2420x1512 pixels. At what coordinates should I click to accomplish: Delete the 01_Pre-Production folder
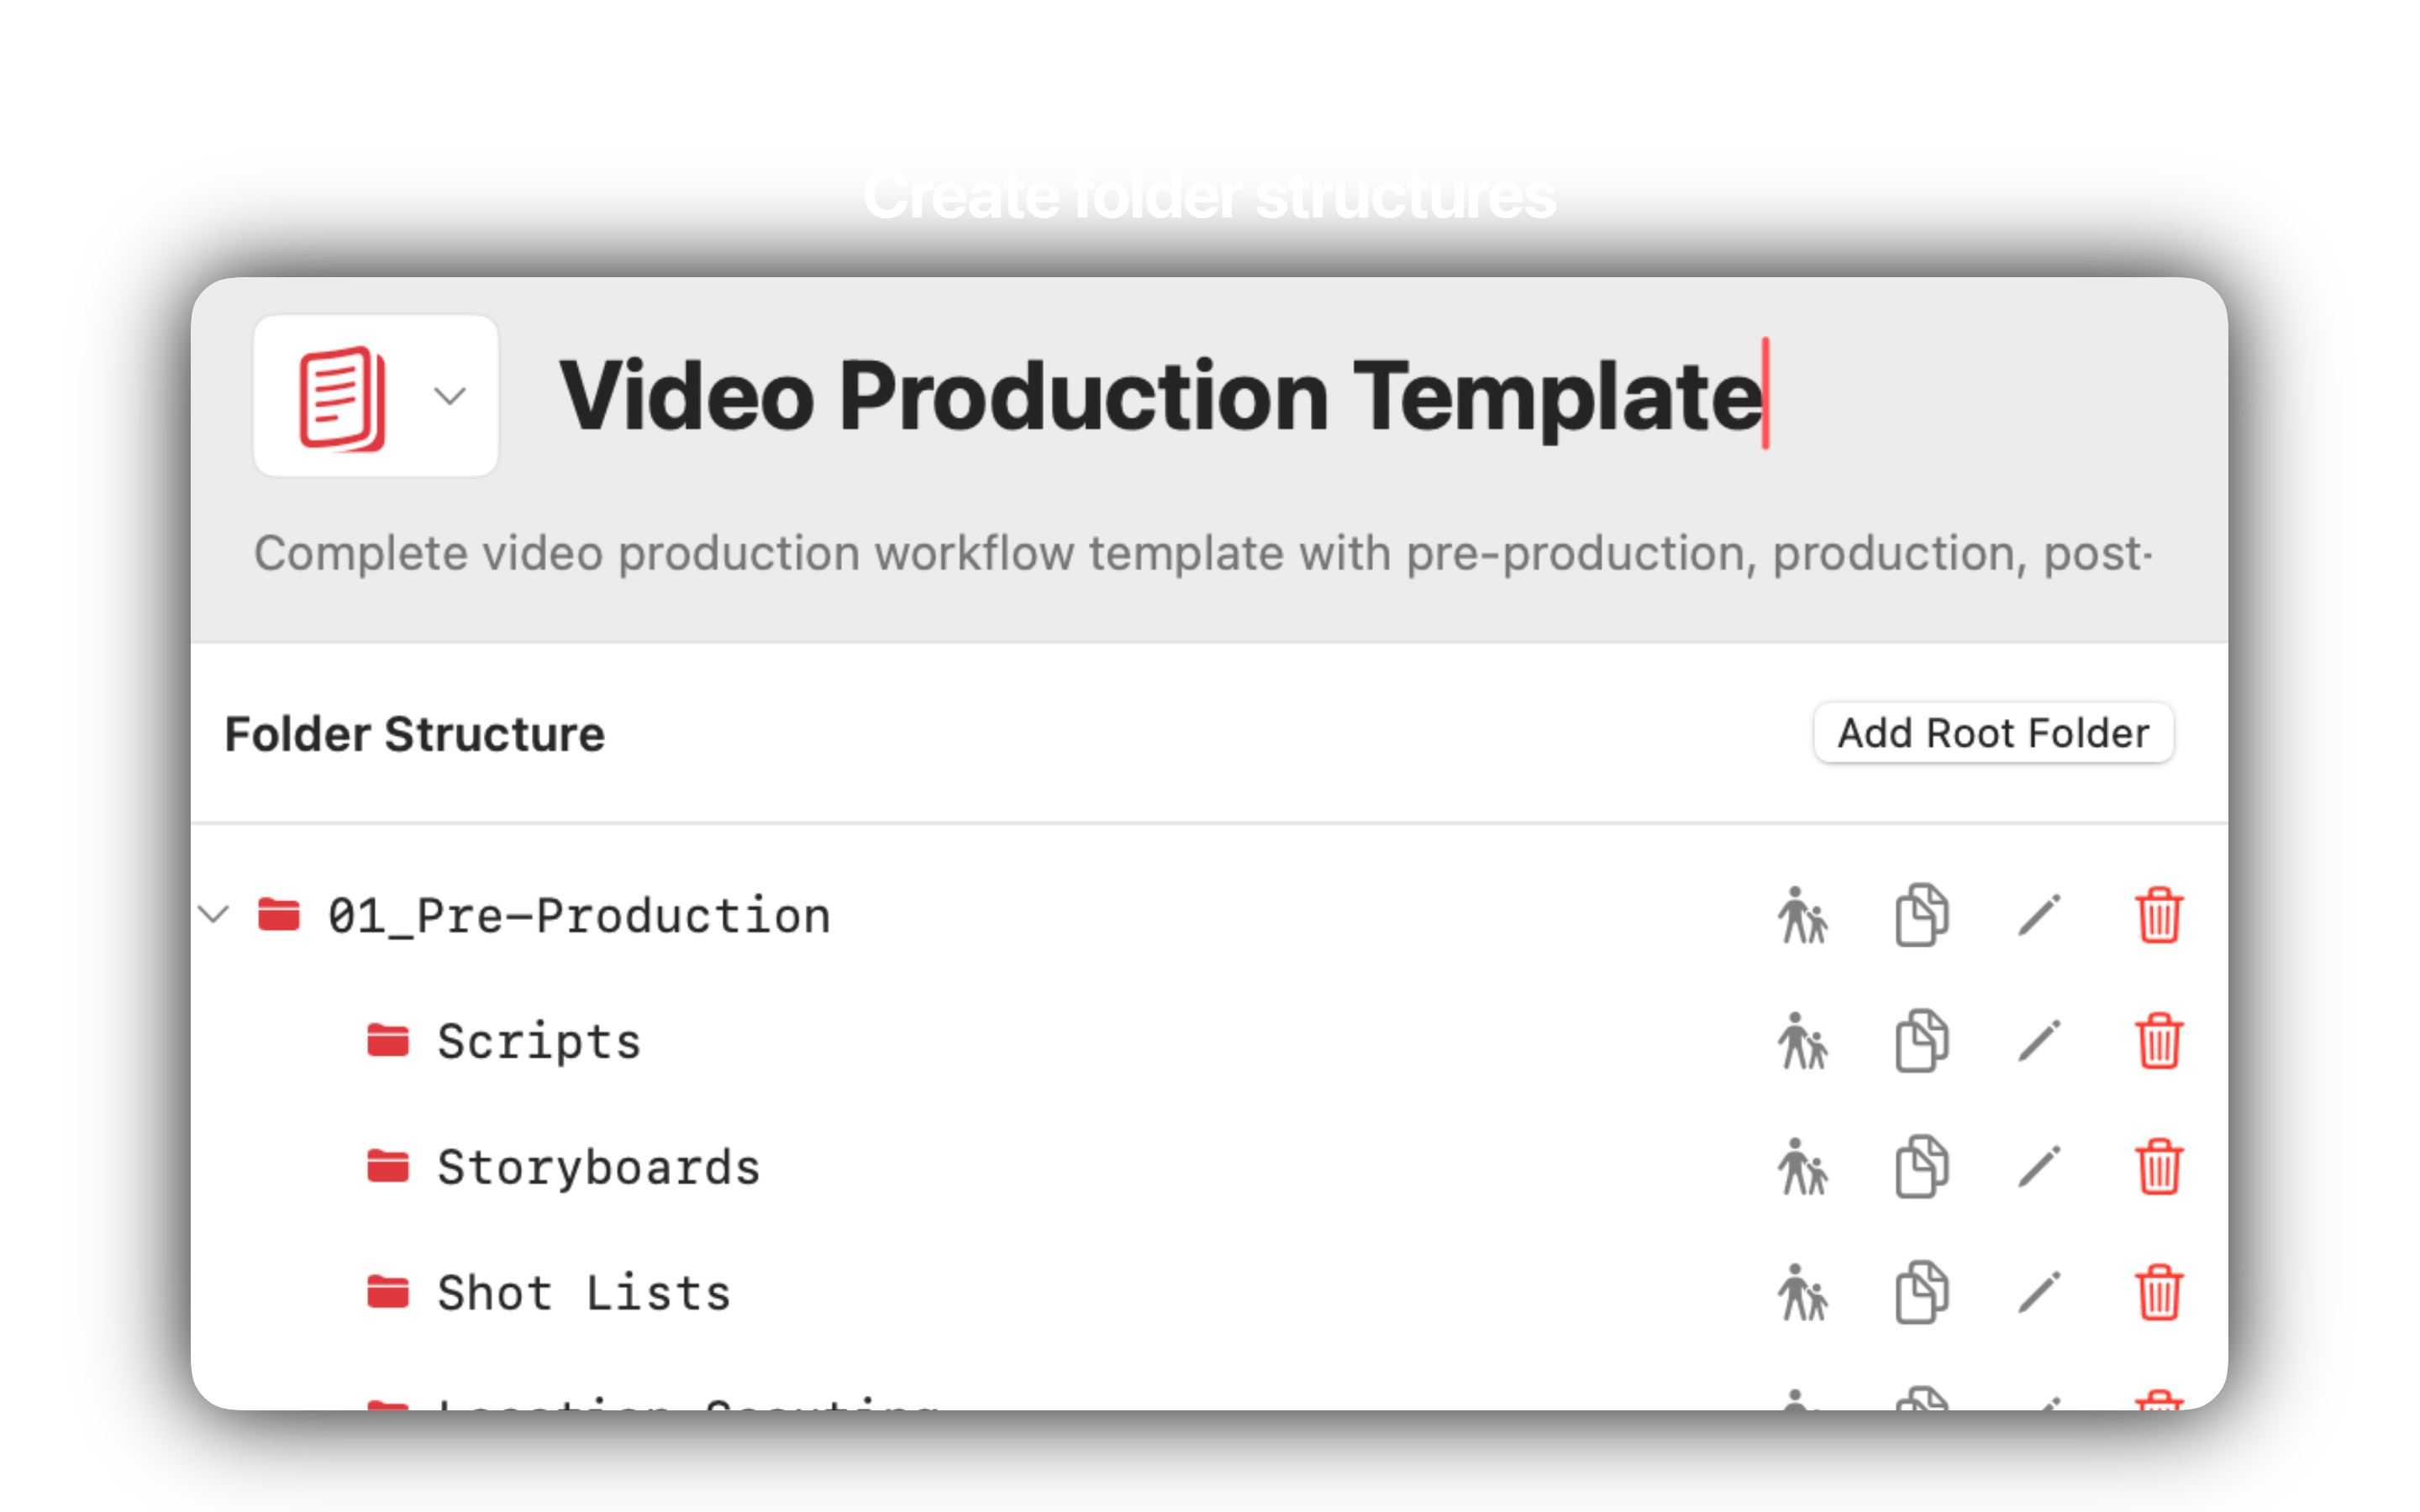click(2158, 915)
